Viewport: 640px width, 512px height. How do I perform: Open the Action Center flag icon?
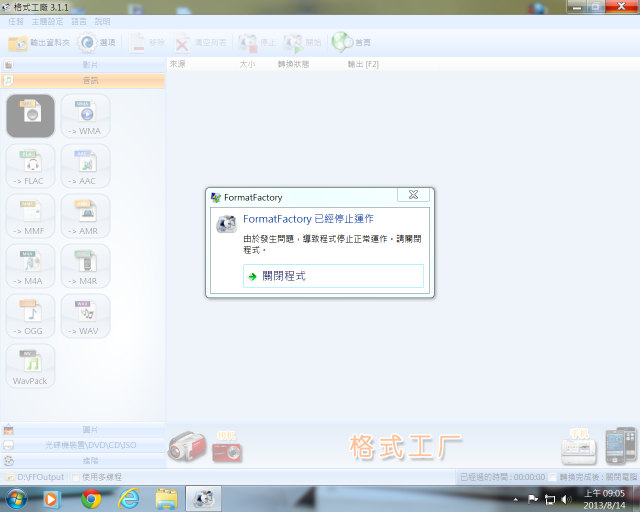pyautogui.click(x=533, y=499)
